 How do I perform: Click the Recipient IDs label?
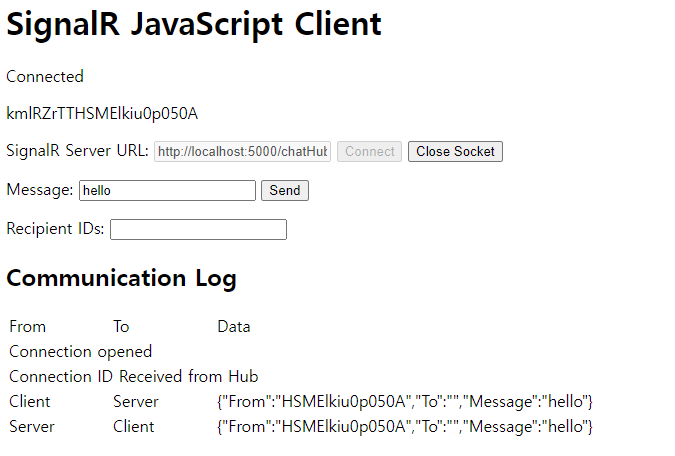pyautogui.click(x=55, y=229)
